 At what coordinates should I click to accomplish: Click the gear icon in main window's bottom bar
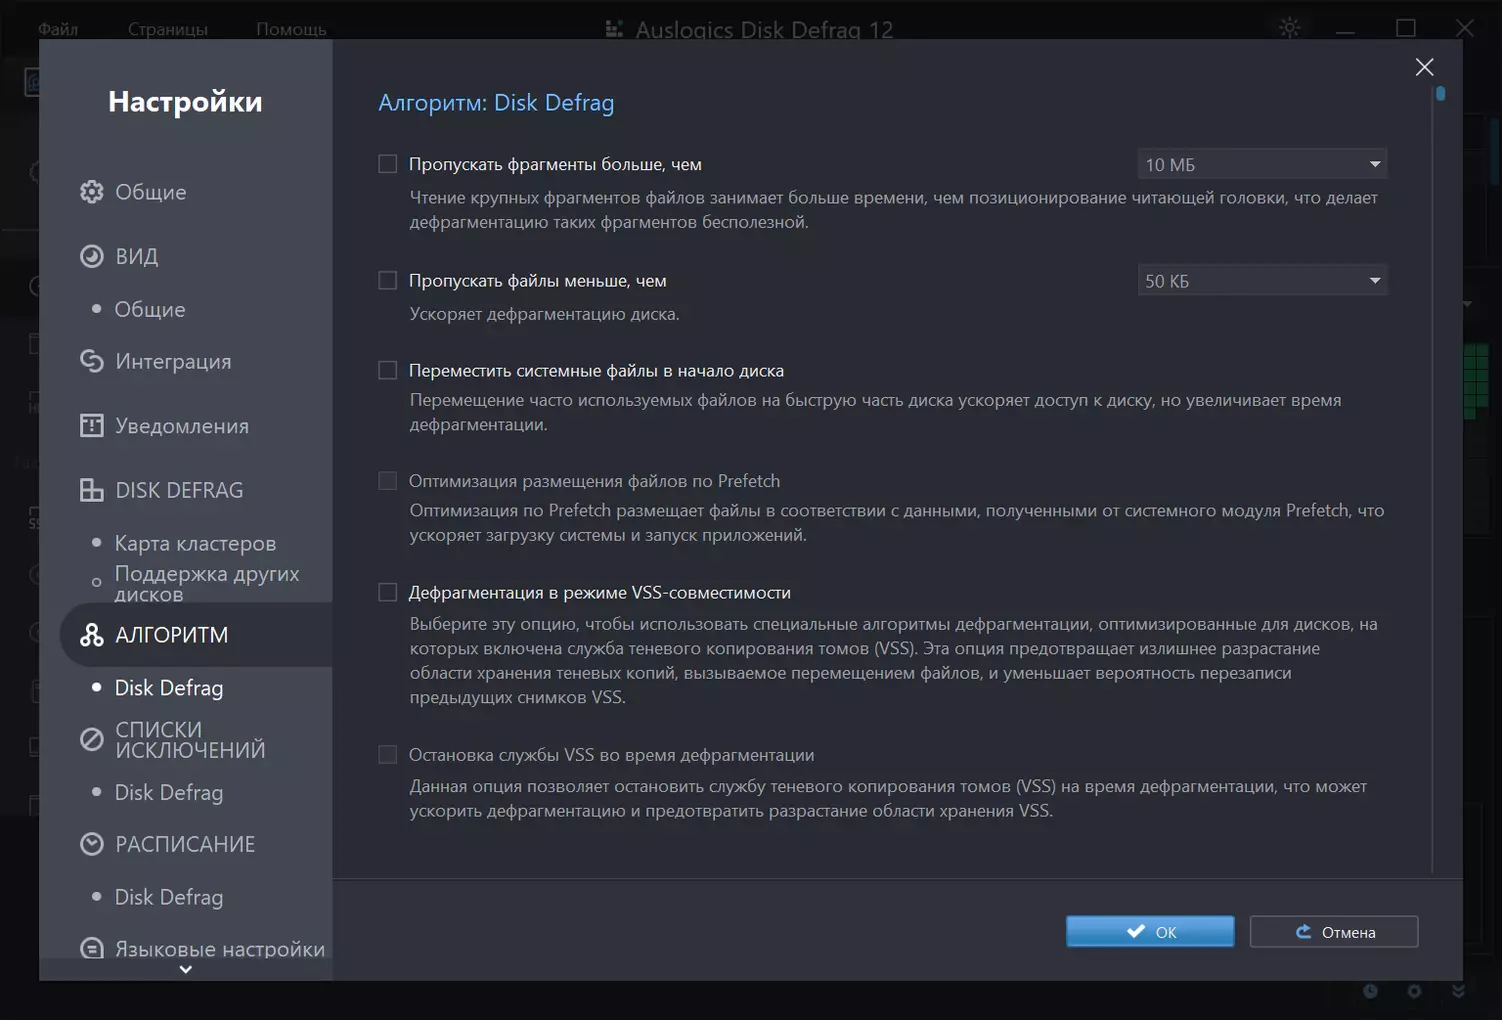click(x=1414, y=991)
